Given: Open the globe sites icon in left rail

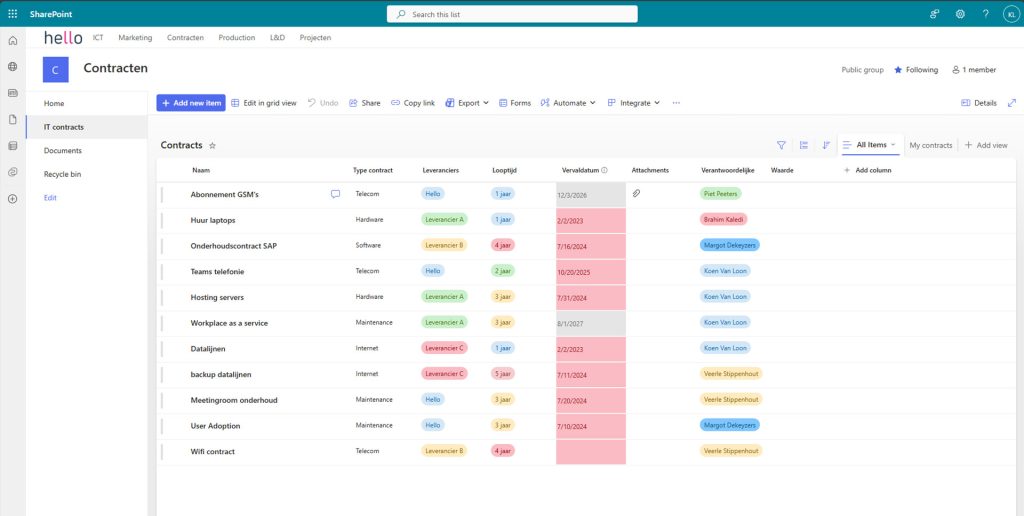Looking at the screenshot, I should (x=12, y=67).
